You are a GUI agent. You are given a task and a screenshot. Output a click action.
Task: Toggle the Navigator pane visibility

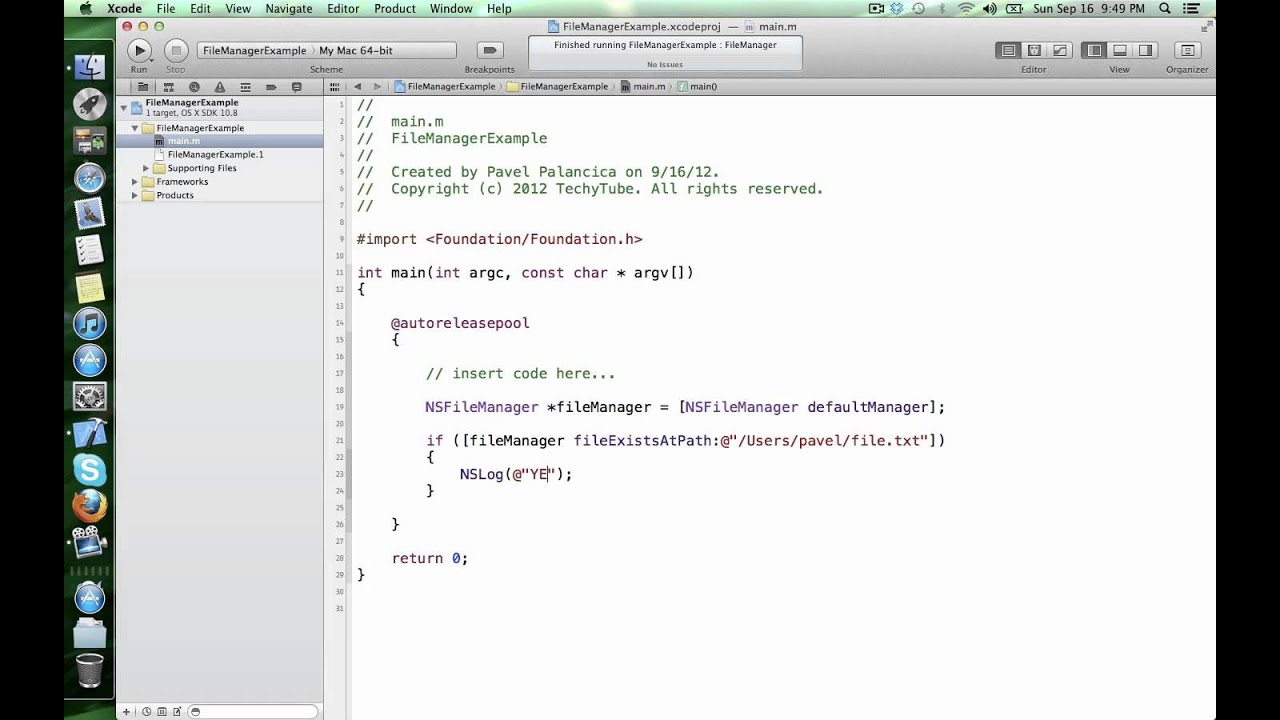[1094, 50]
